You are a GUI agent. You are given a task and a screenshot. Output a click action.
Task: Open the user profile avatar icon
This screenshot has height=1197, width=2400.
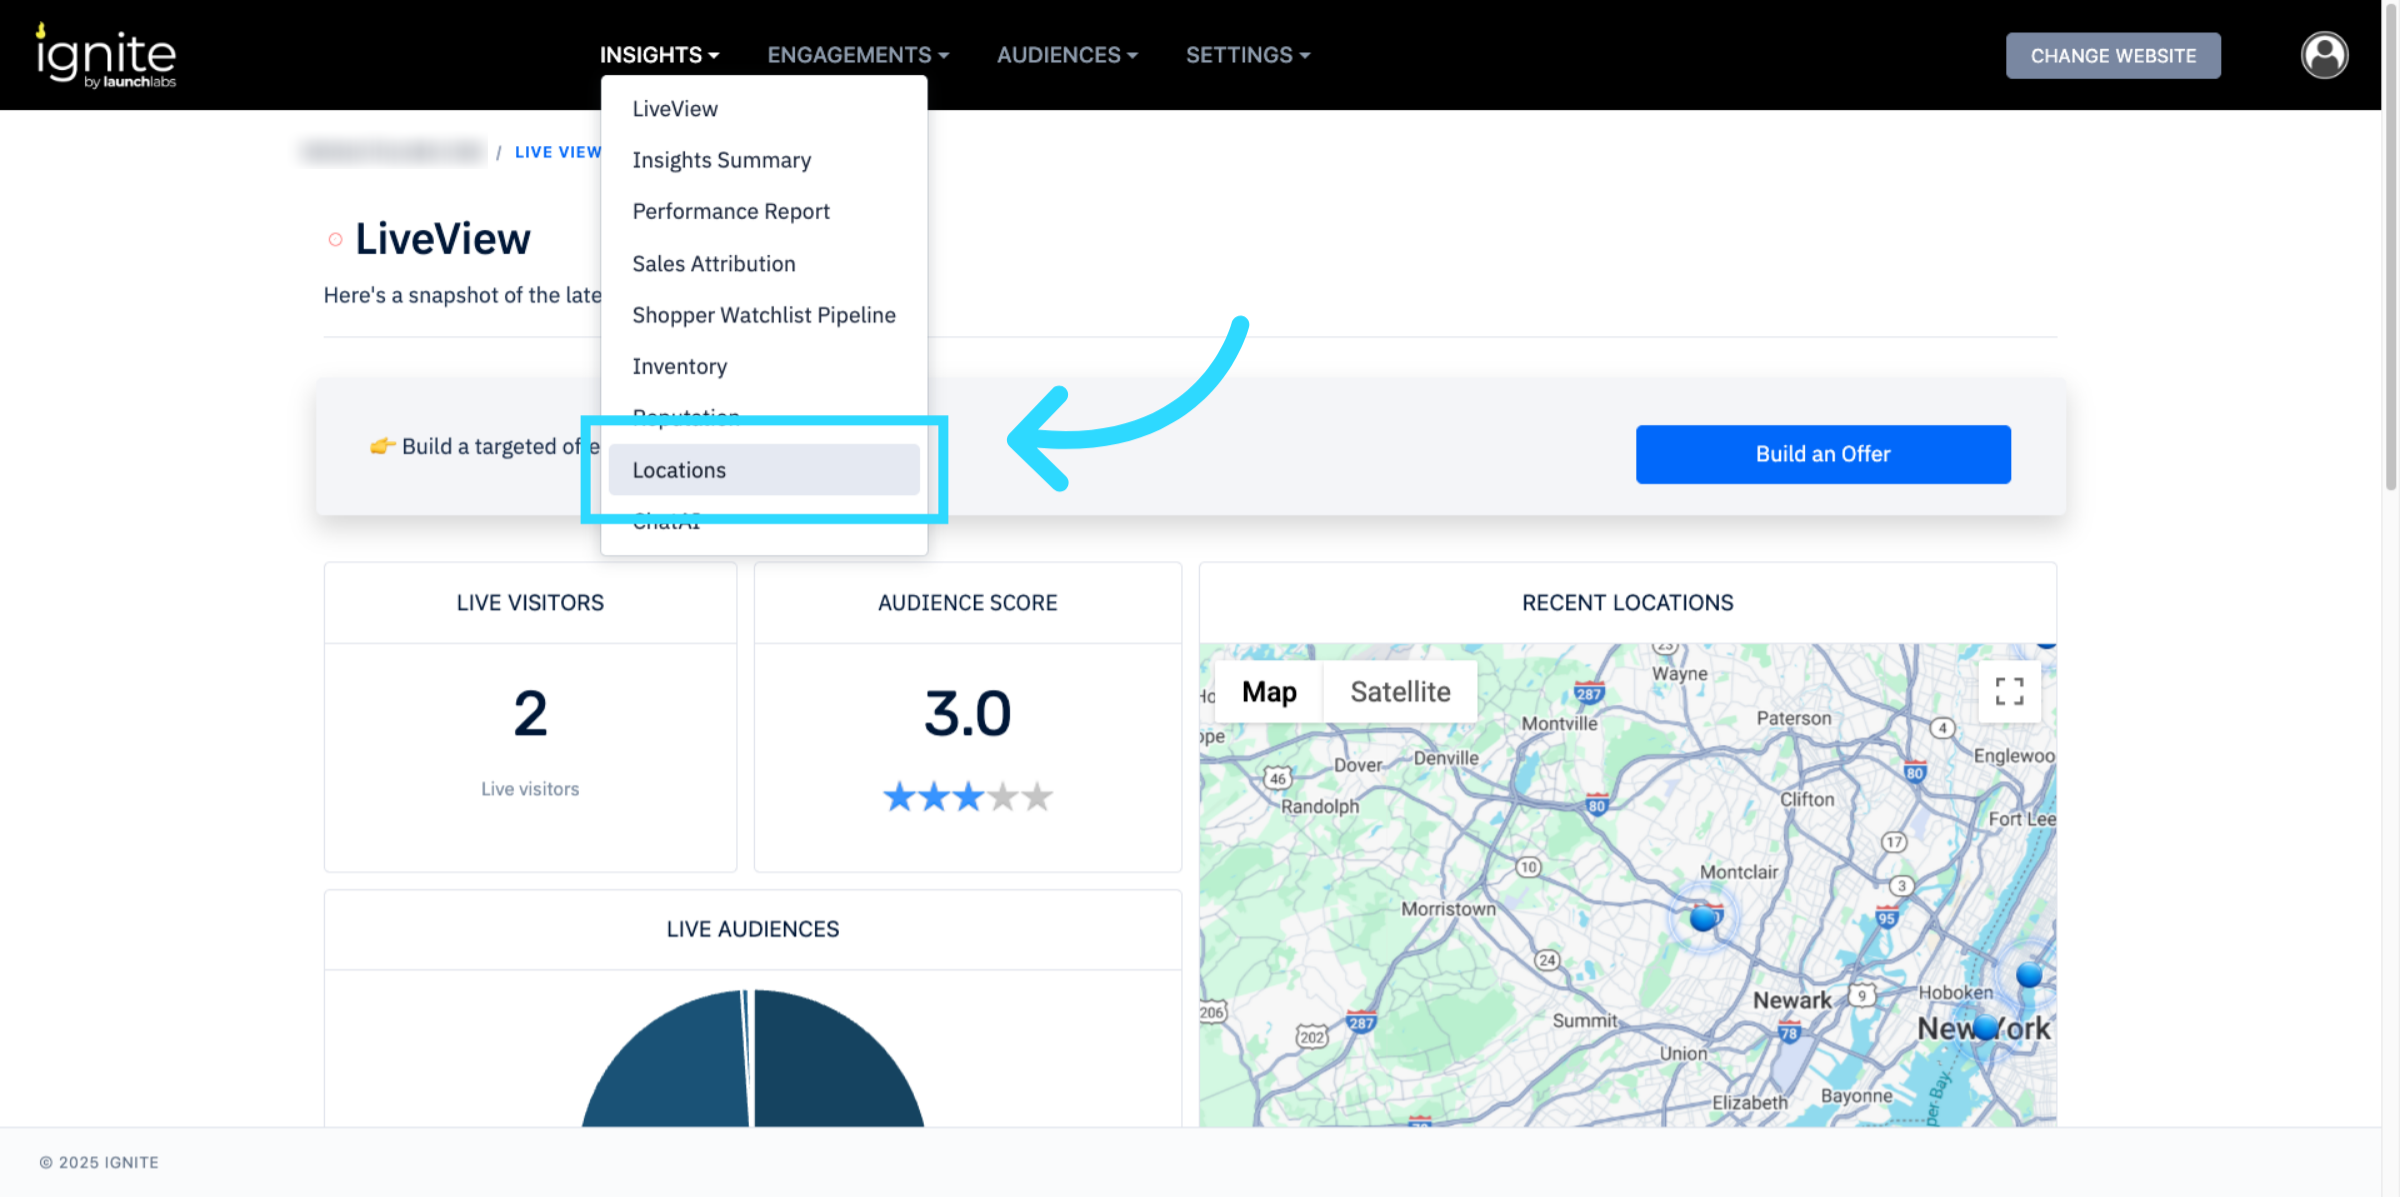point(2324,55)
